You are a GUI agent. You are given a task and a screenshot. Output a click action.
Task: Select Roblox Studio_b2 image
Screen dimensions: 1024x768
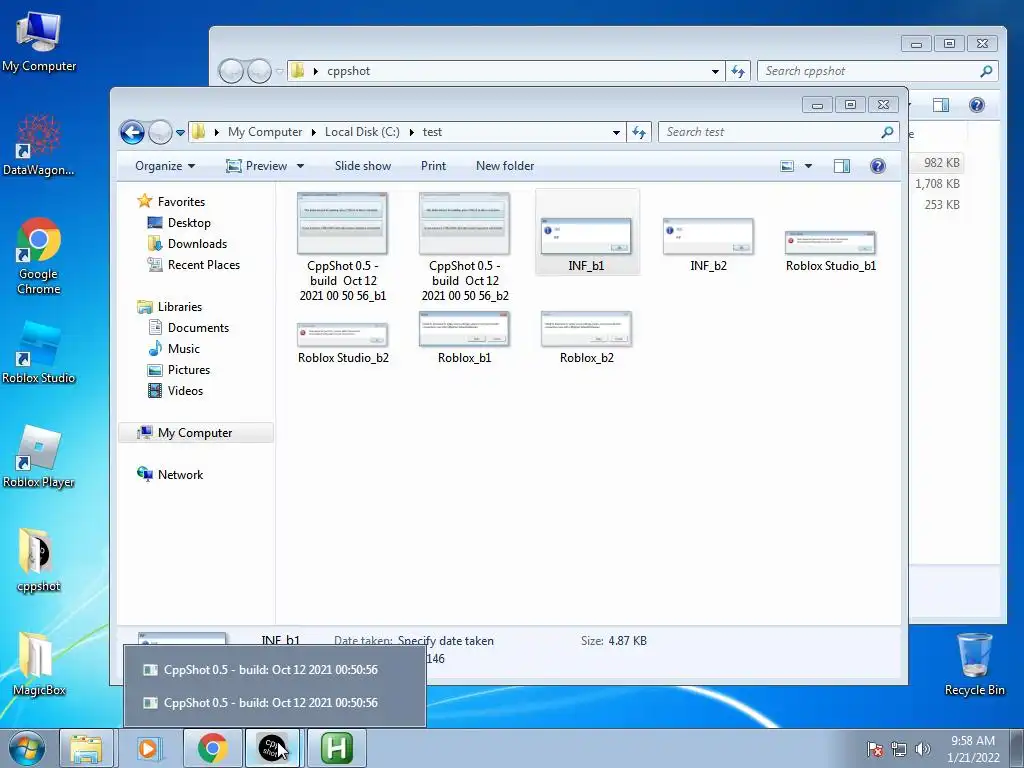[x=343, y=343]
